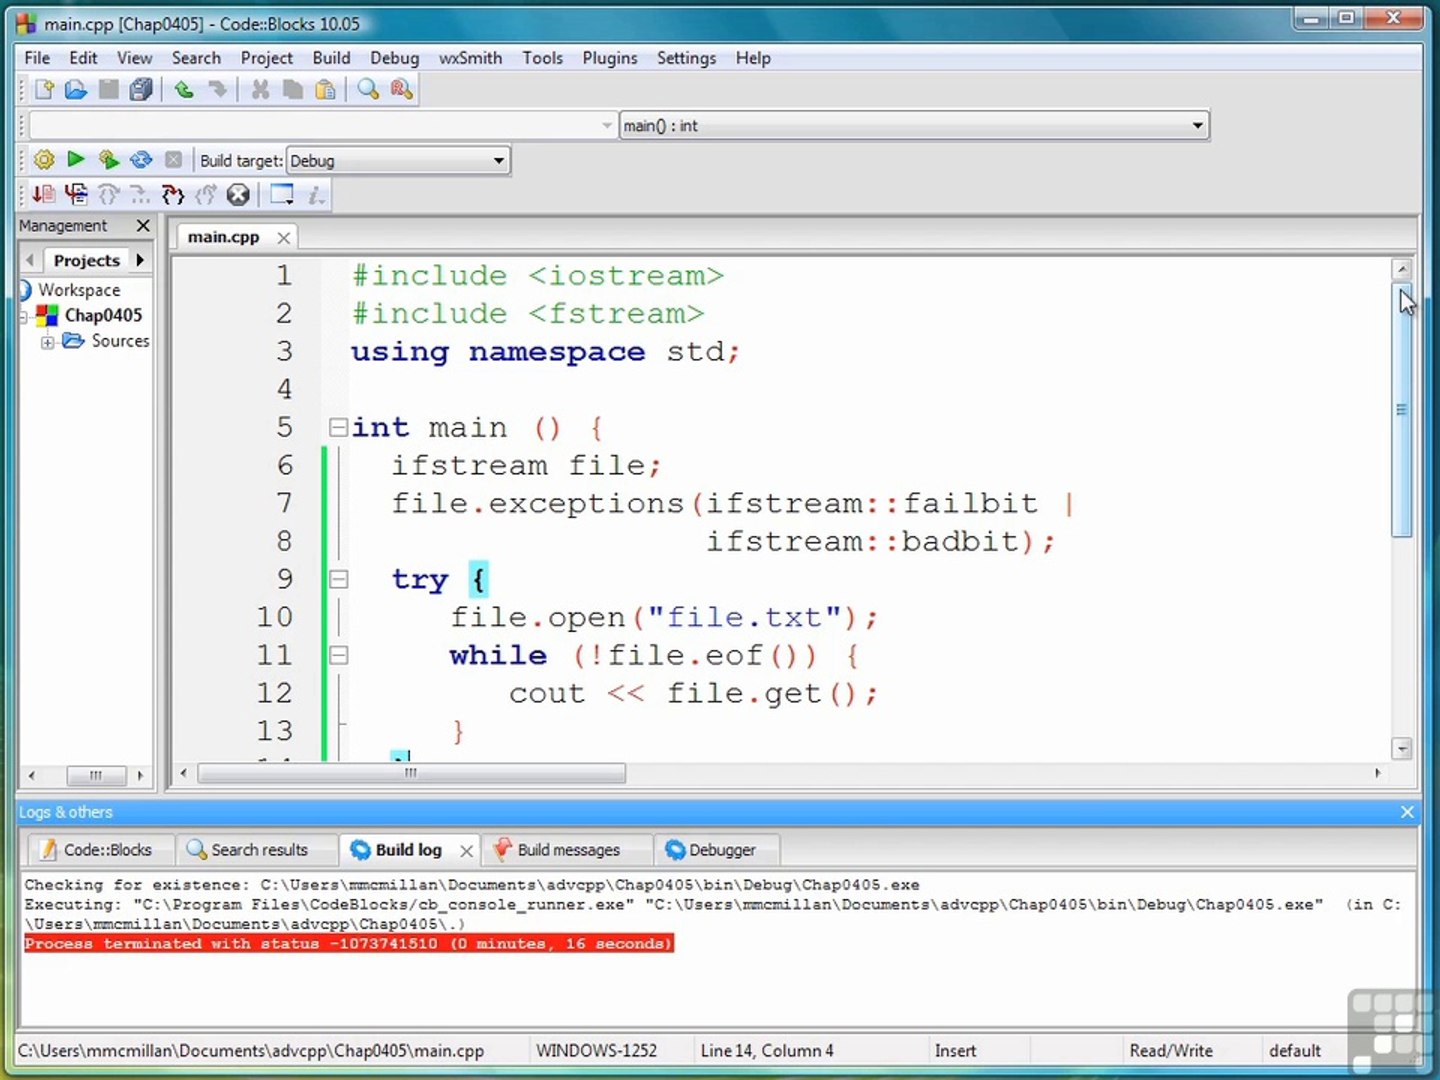Click the Next line debug icon
Image resolution: width=1440 pixels, height=1080 pixels.
[x=108, y=194]
